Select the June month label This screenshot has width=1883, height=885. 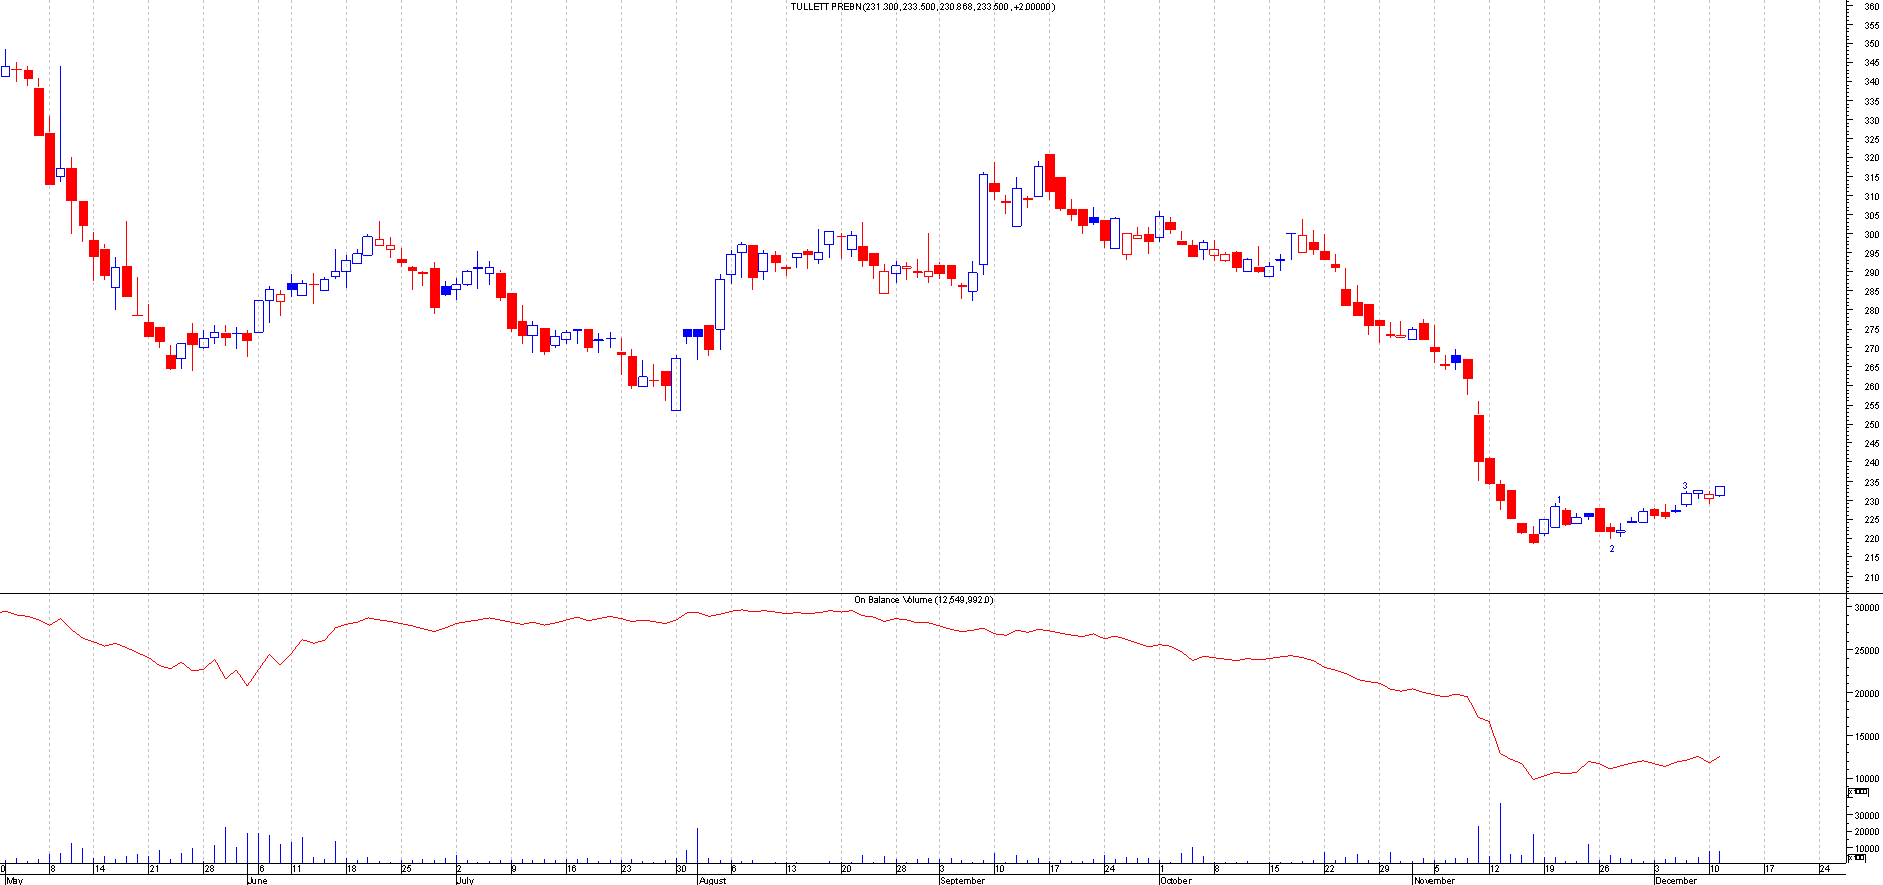pos(257,881)
